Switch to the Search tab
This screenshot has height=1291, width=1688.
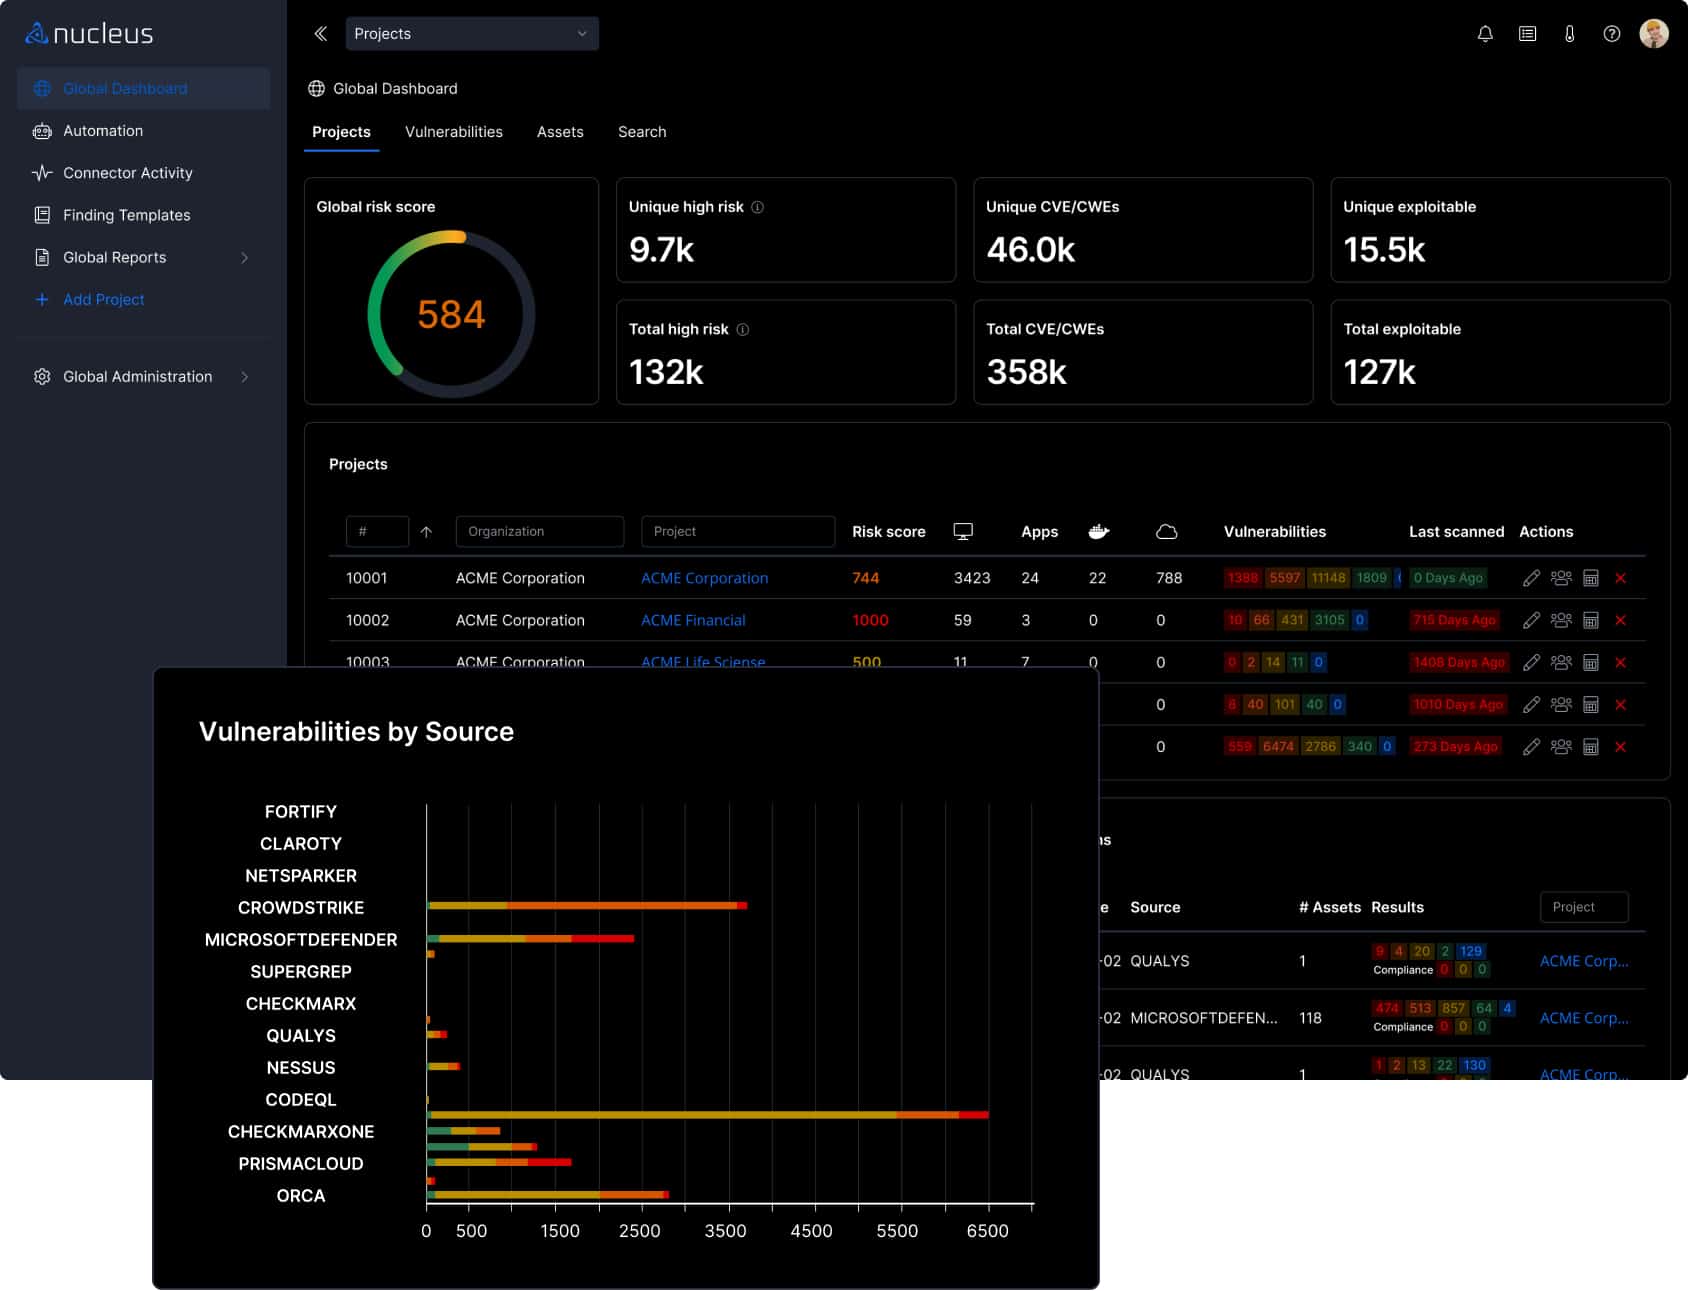coord(642,132)
